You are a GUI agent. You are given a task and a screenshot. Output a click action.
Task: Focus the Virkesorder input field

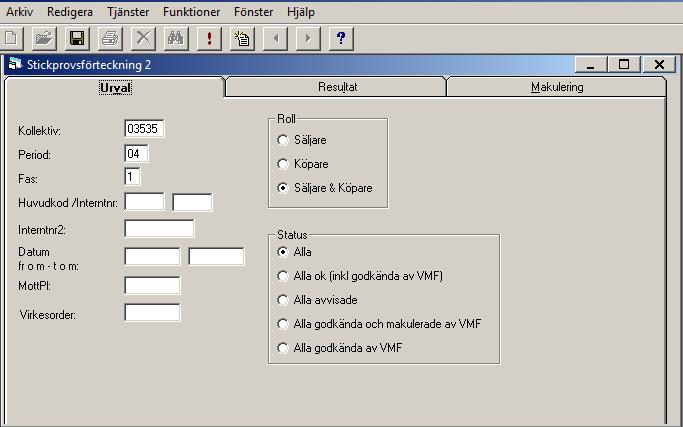coord(152,312)
